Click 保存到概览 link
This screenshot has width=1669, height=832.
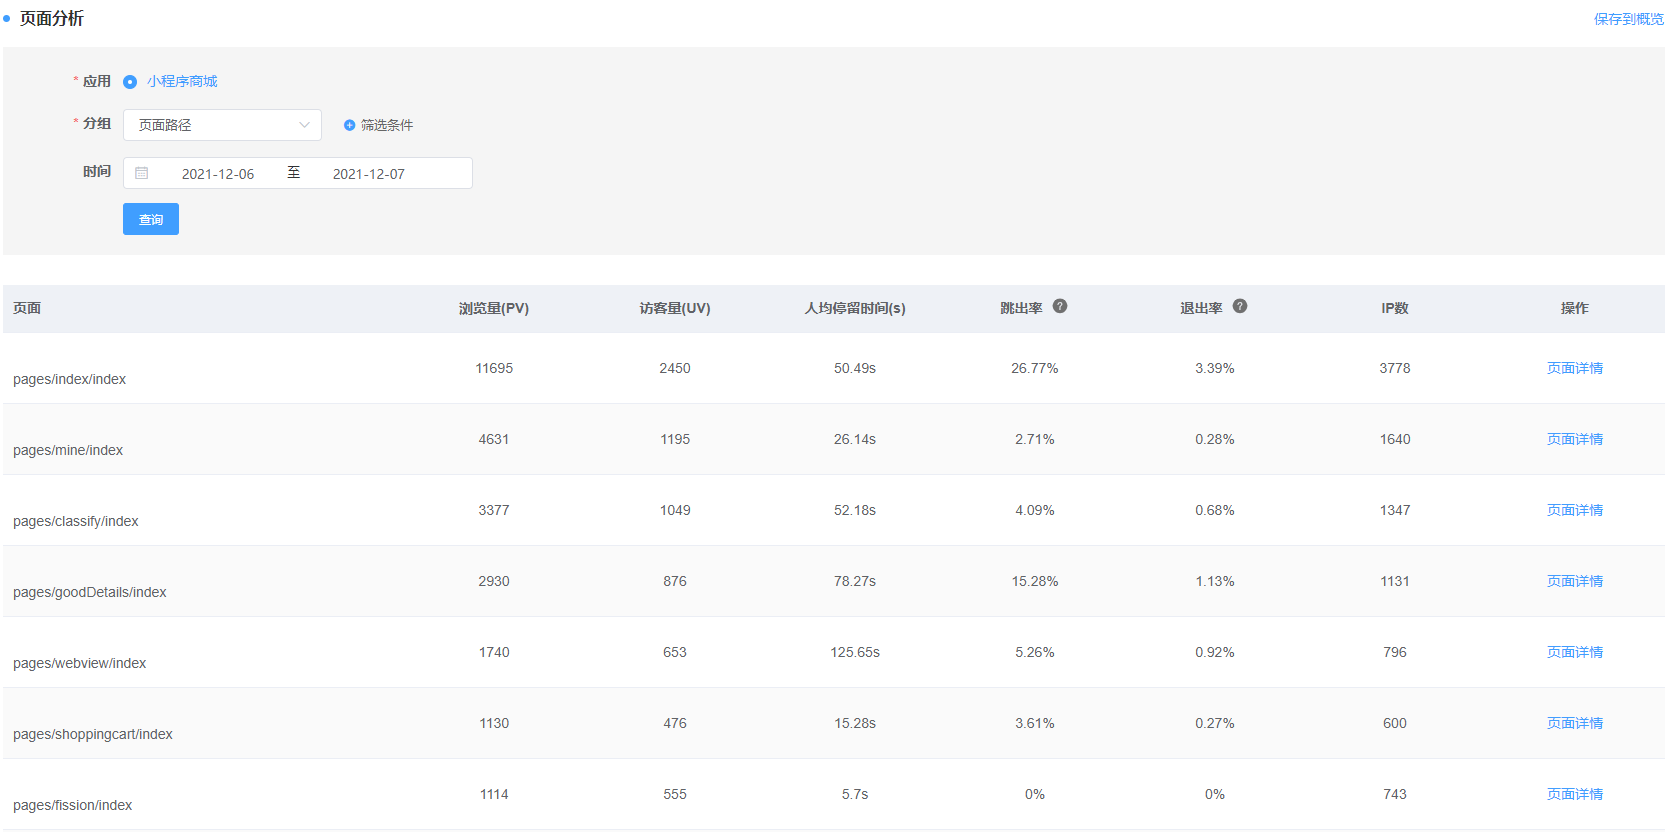tap(1629, 19)
